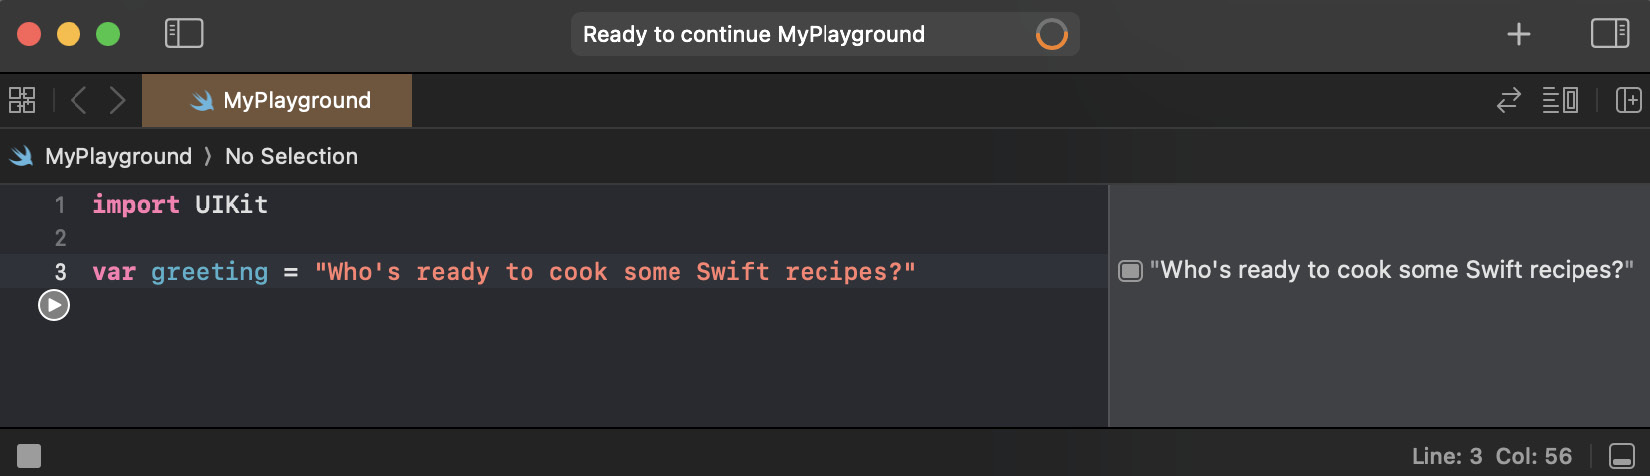Run playground up to line 3

tap(54, 305)
